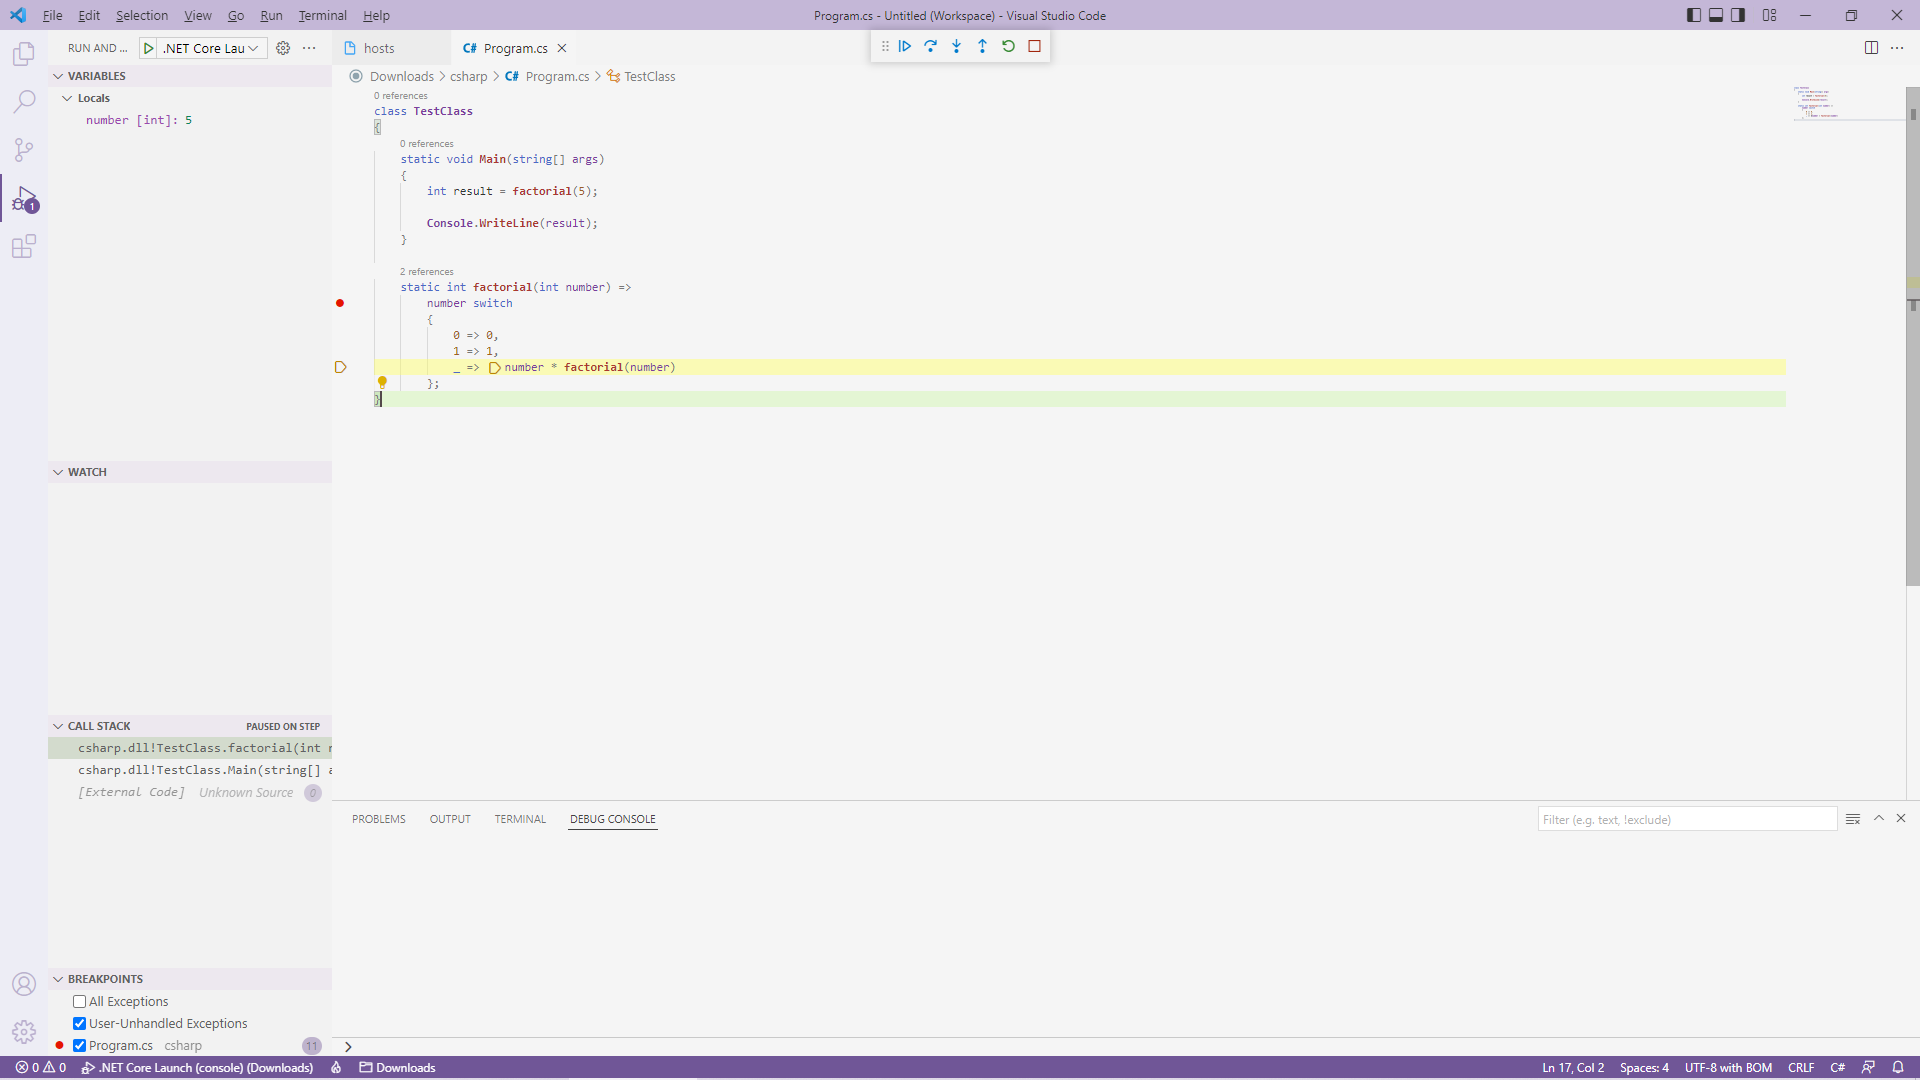Image resolution: width=1920 pixels, height=1080 pixels.
Task: Stop debugging with the red square
Action: pyautogui.click(x=1035, y=46)
